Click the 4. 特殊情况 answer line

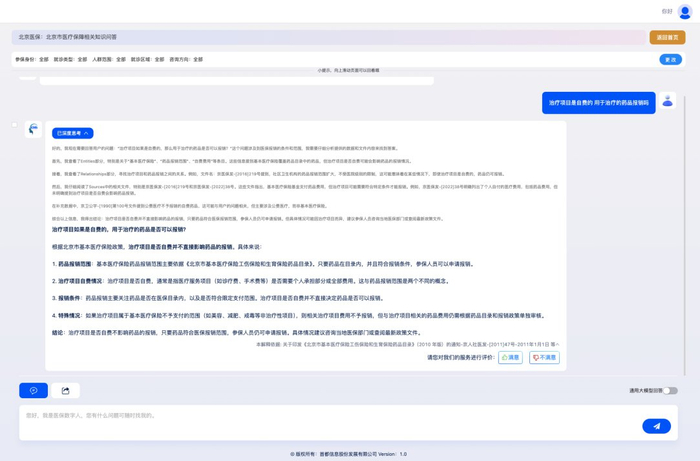pyautogui.click(x=299, y=316)
